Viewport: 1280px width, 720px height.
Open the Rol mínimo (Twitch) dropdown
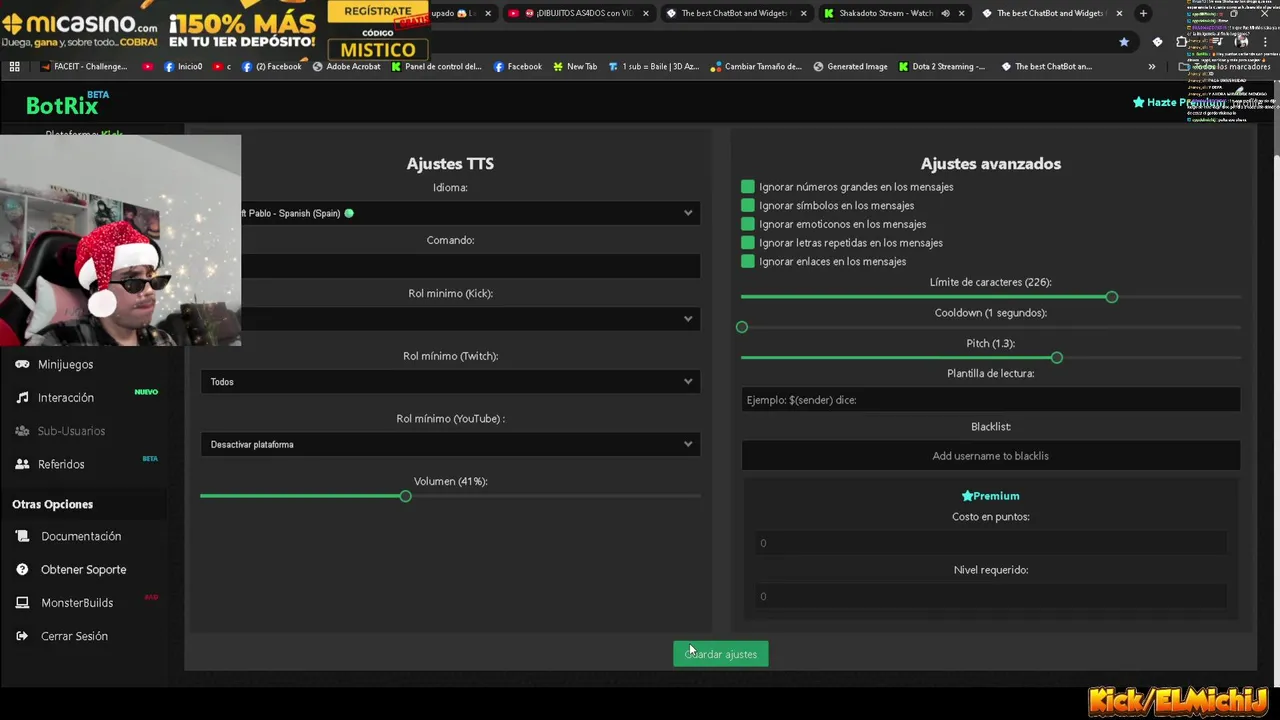(x=450, y=382)
